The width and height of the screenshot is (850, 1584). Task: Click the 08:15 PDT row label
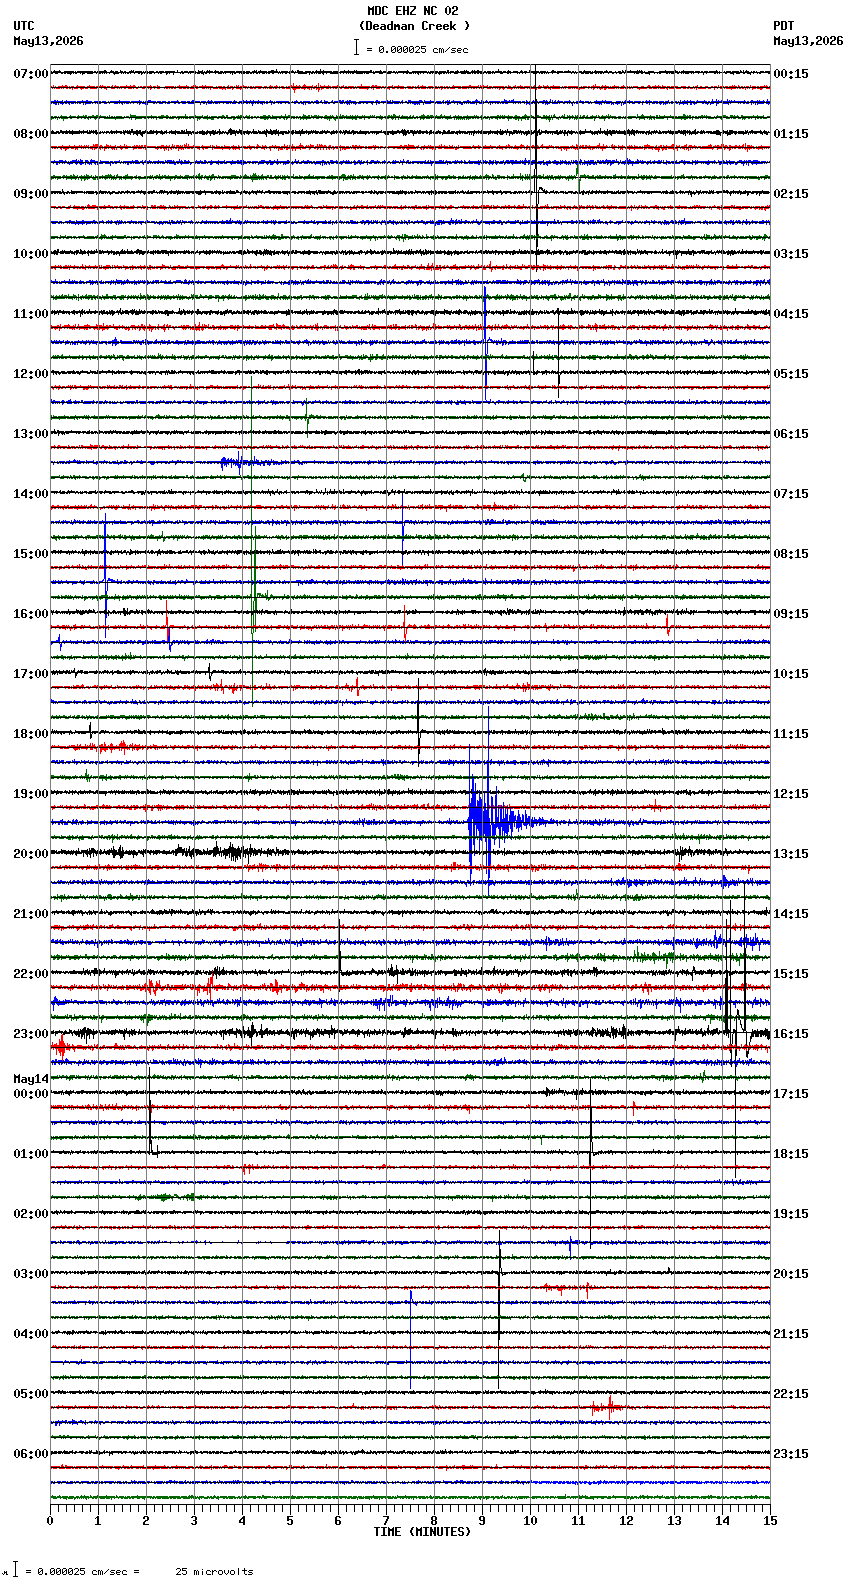[x=791, y=554]
